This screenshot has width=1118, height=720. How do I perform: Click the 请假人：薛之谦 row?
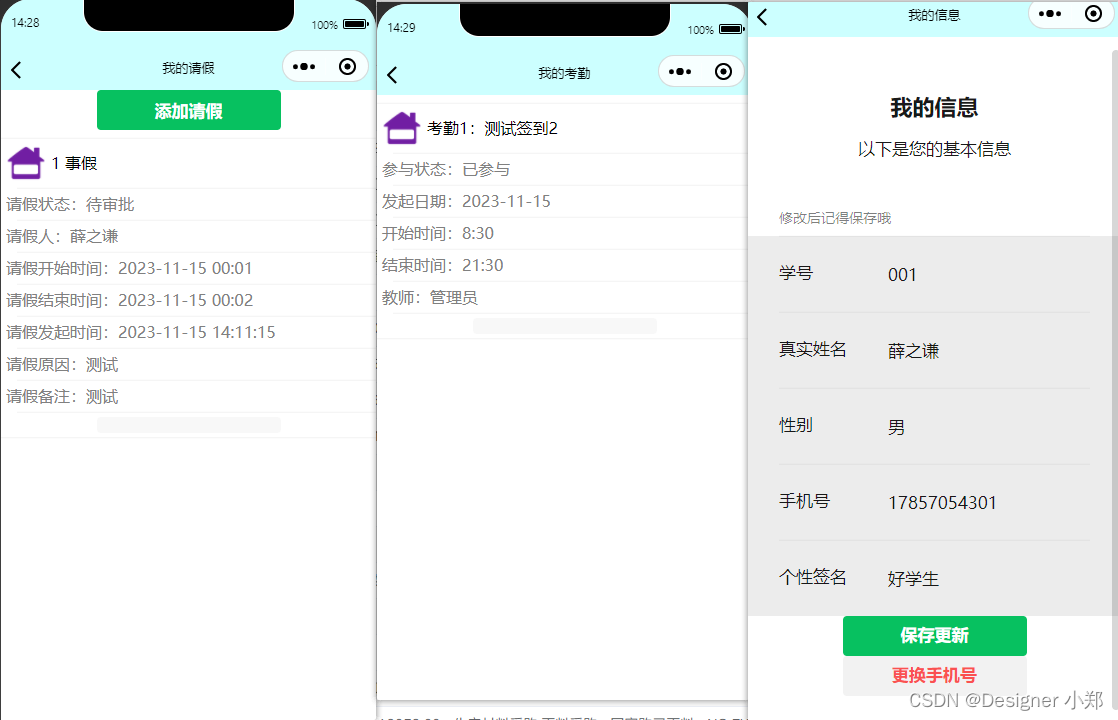[x=188, y=237]
